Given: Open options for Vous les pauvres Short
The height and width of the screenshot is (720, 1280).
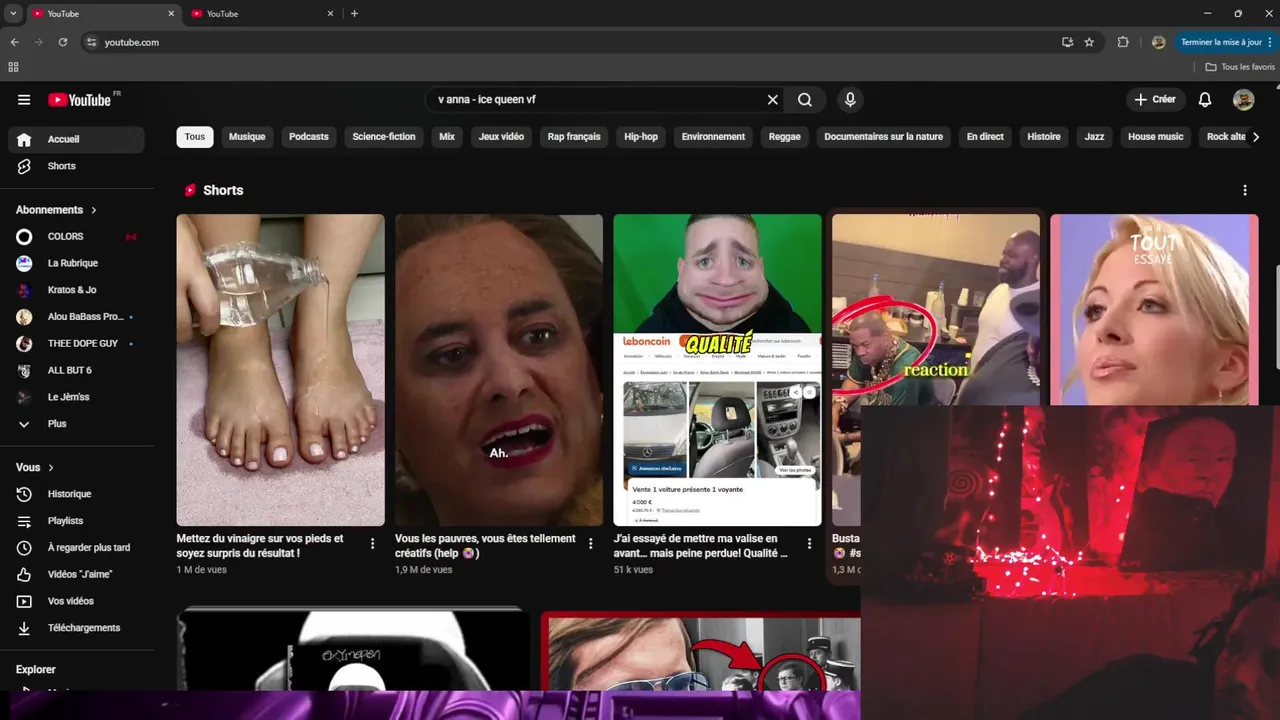Looking at the screenshot, I should click(x=591, y=544).
